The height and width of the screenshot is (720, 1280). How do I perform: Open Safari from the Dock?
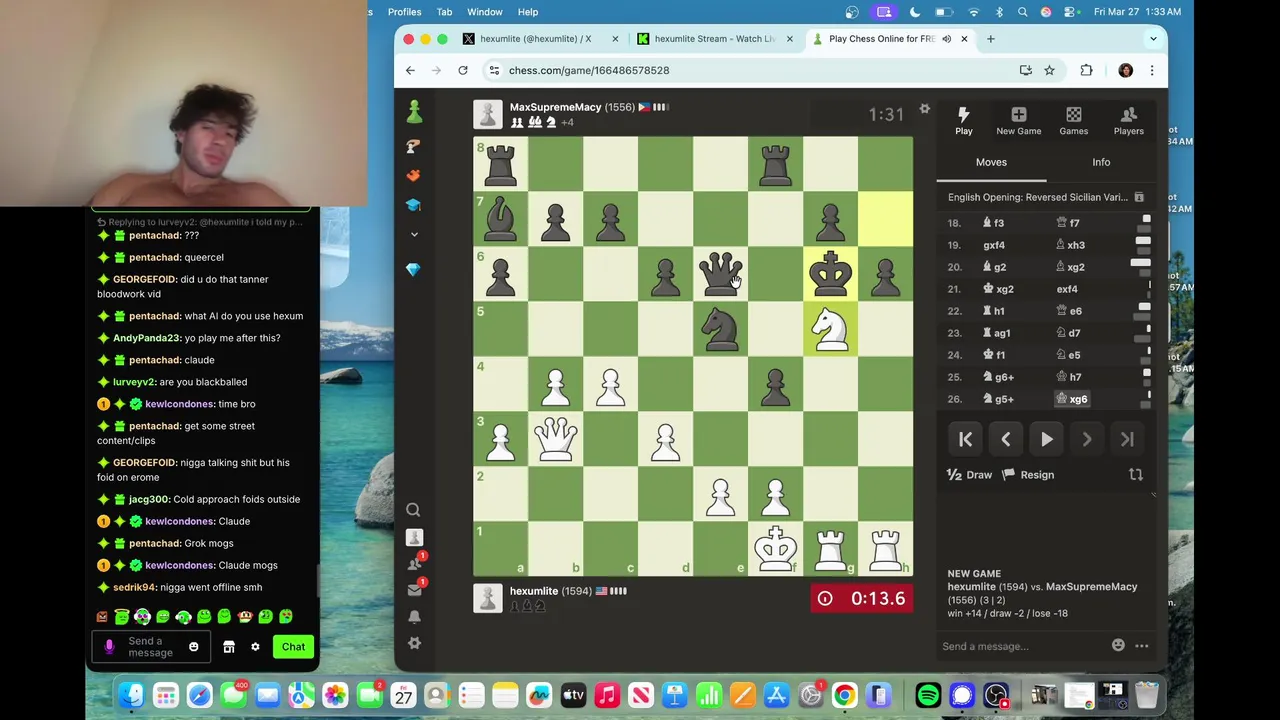click(199, 695)
